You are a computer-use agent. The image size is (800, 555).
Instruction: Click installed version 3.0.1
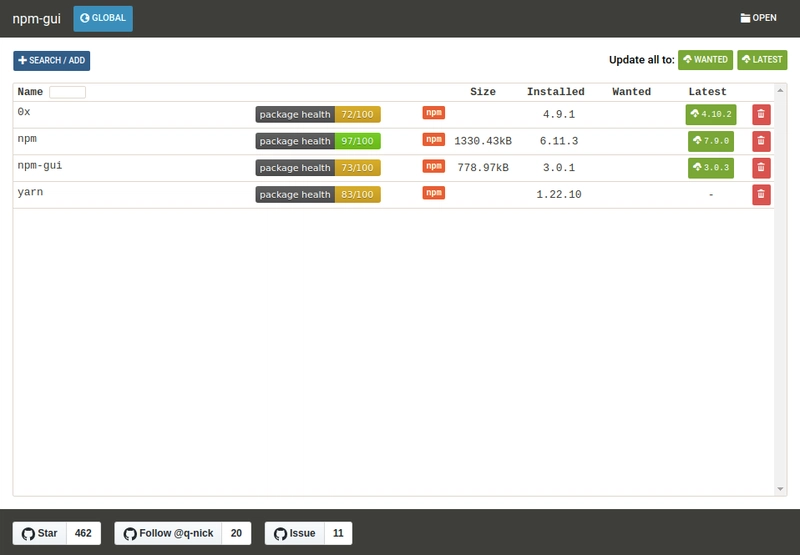559,167
